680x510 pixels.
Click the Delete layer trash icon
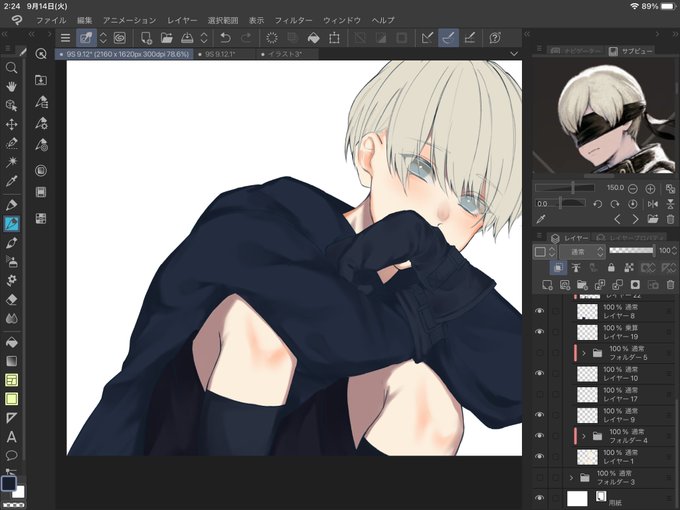pyautogui.click(x=670, y=285)
